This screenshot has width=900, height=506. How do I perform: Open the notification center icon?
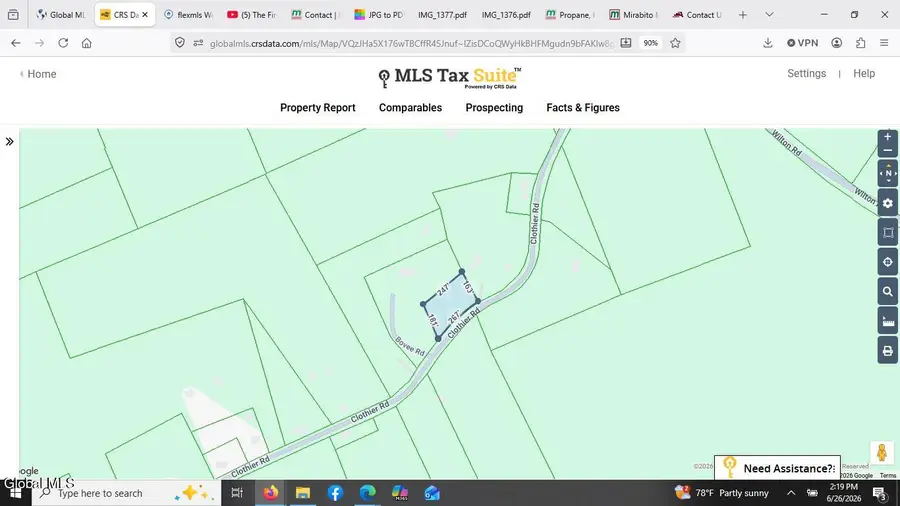point(879,493)
